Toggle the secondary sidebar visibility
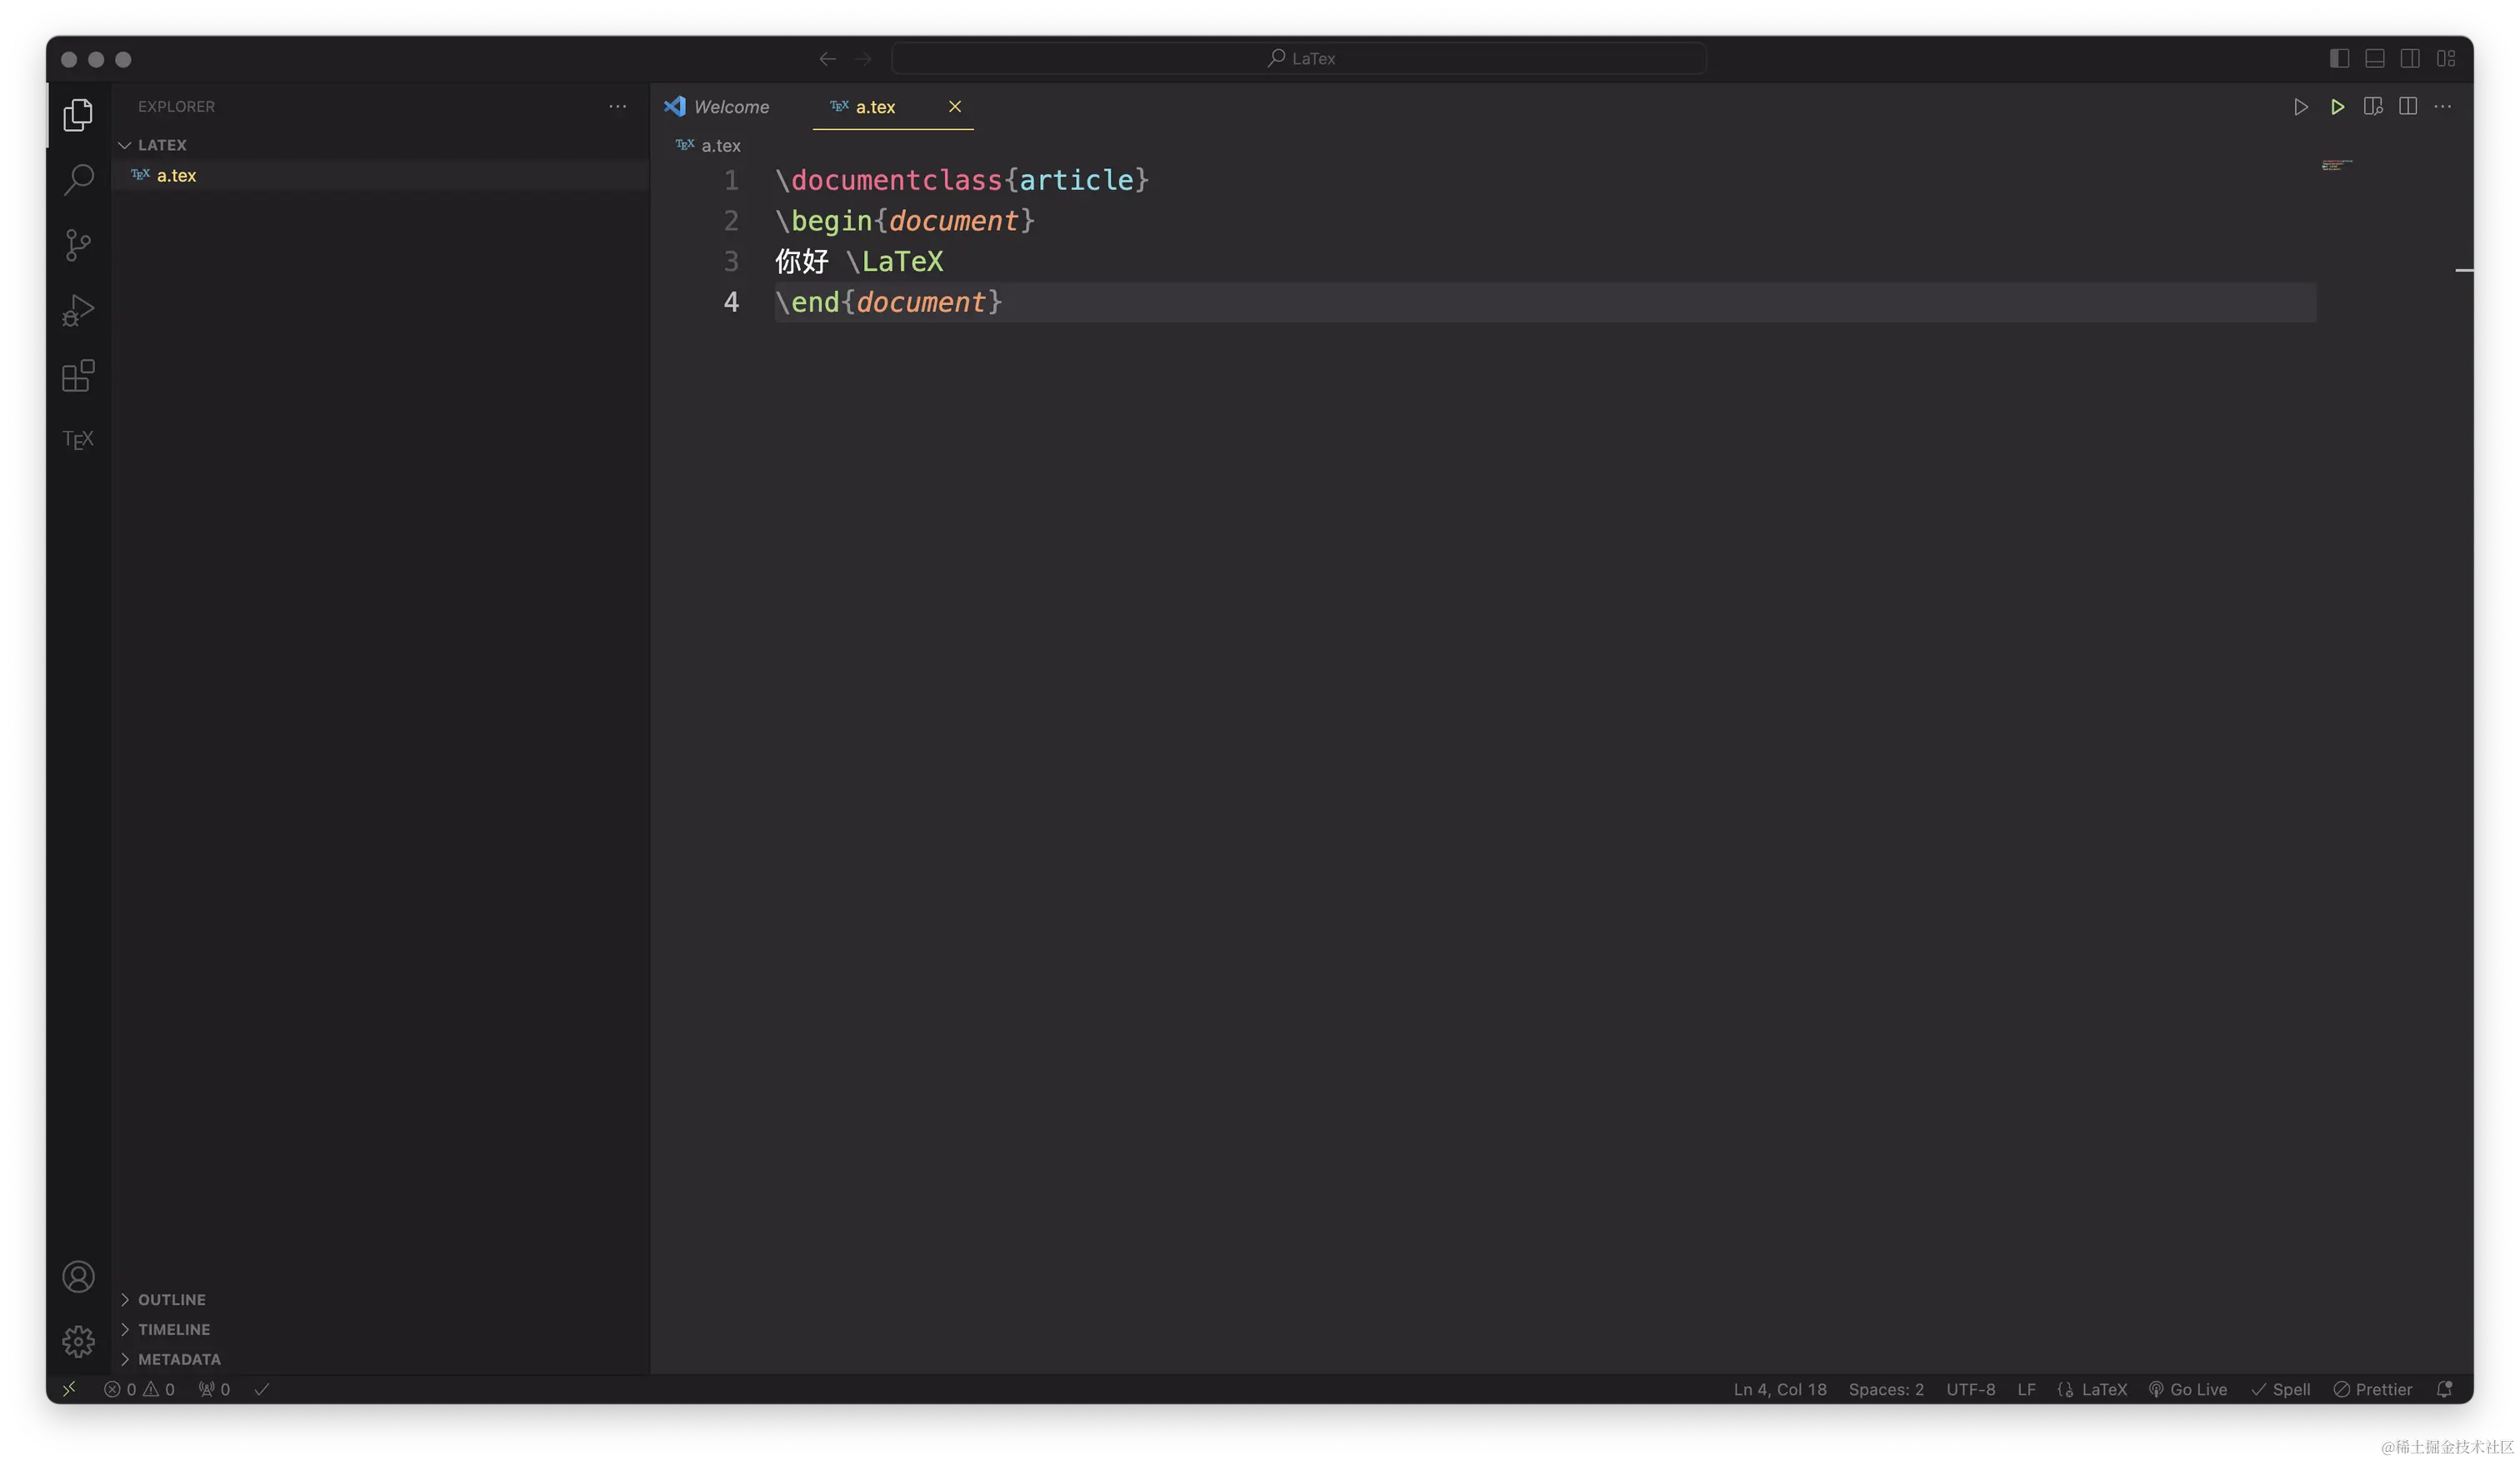 click(x=2410, y=58)
